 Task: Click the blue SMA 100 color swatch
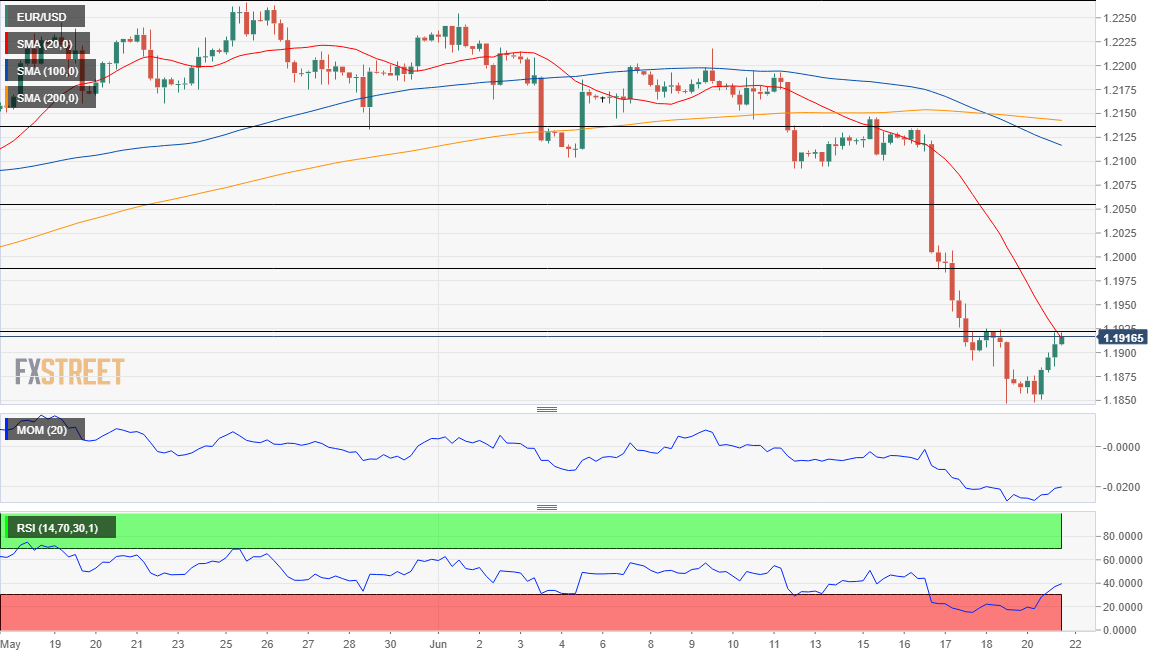tap(7, 71)
